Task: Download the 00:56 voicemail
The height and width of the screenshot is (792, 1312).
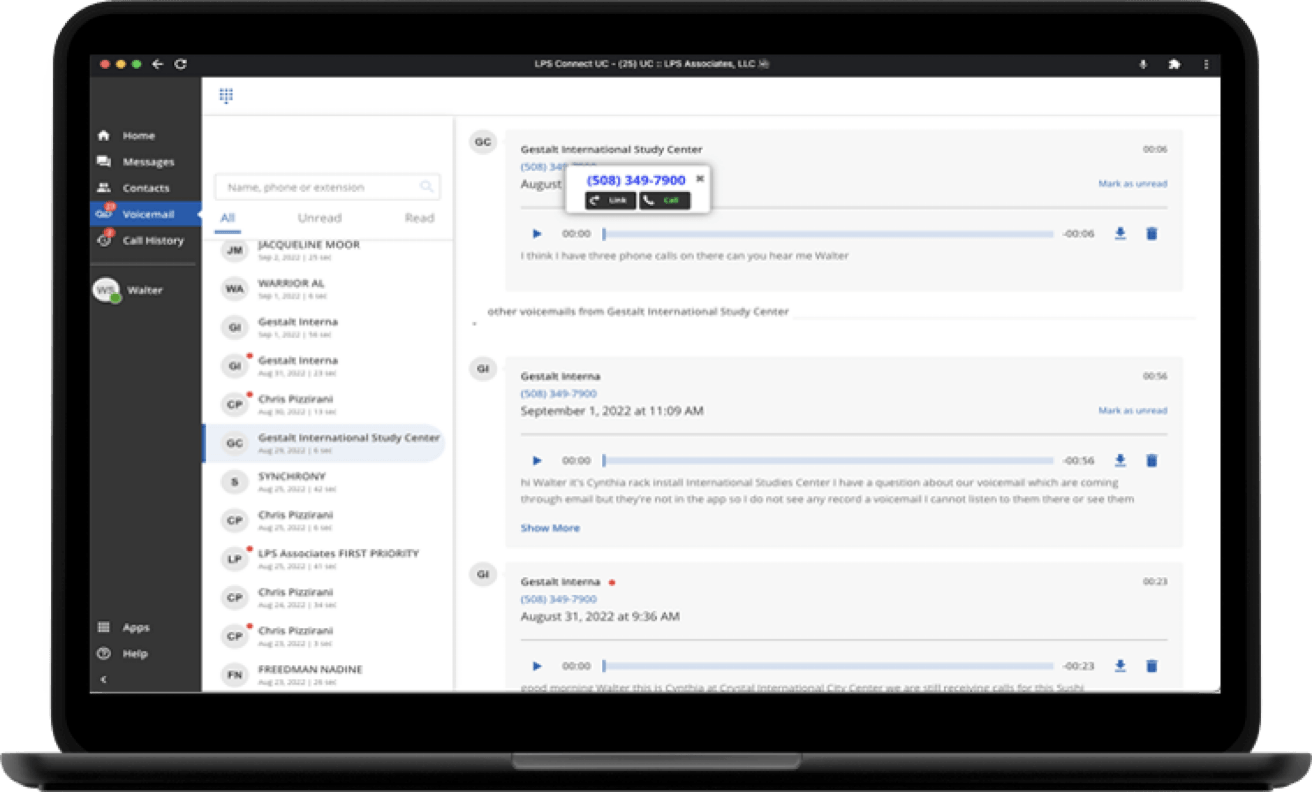Action: click(1120, 460)
